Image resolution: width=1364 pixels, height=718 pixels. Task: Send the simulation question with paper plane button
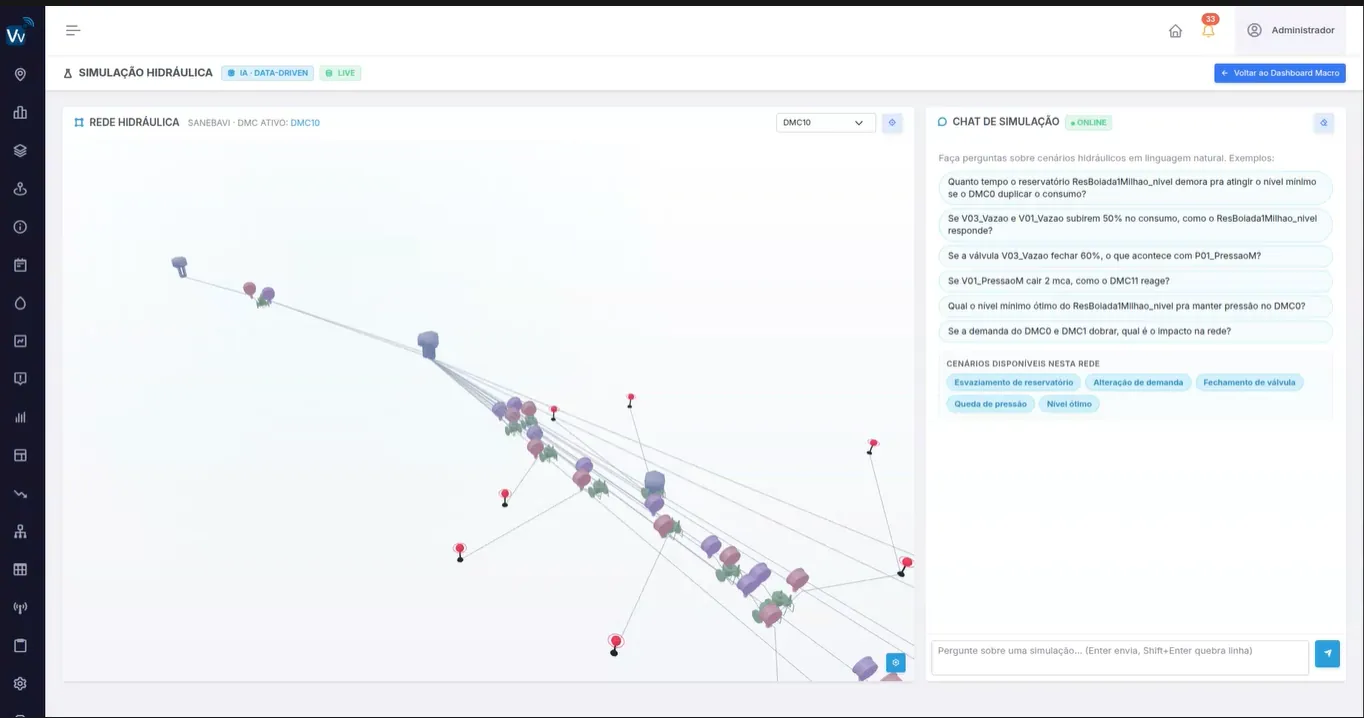(1327, 654)
